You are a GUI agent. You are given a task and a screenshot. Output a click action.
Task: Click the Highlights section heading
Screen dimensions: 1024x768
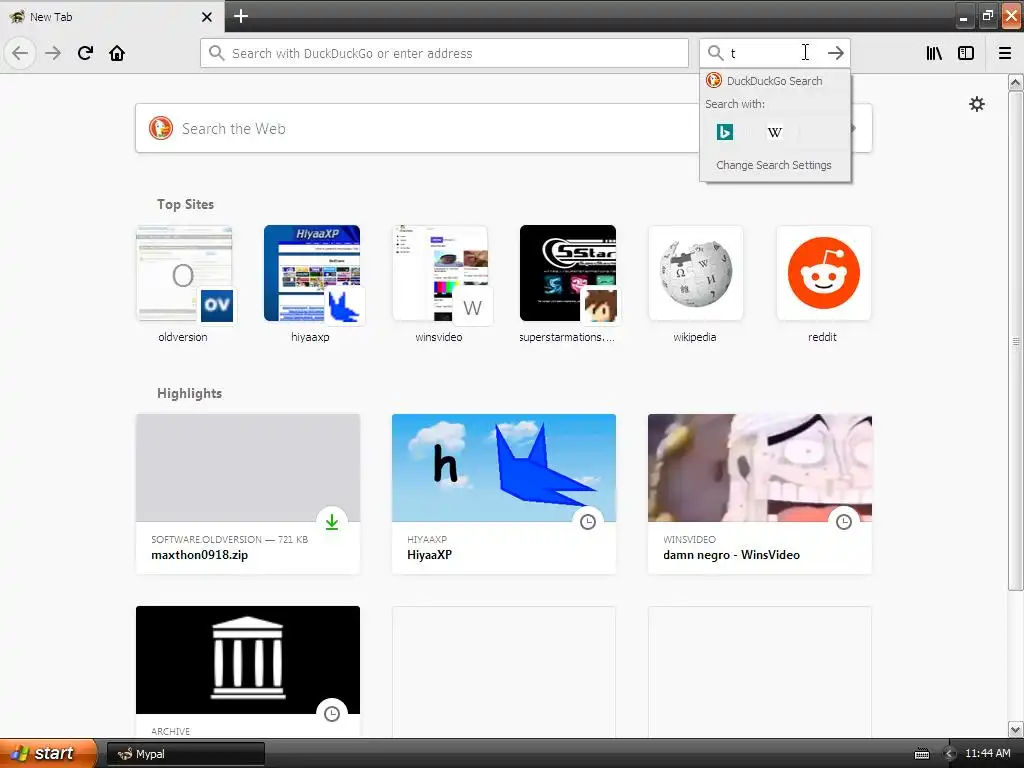pyautogui.click(x=189, y=393)
